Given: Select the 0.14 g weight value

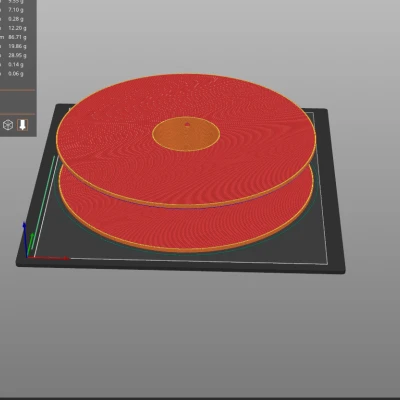Looking at the screenshot, I should tap(16, 64).
